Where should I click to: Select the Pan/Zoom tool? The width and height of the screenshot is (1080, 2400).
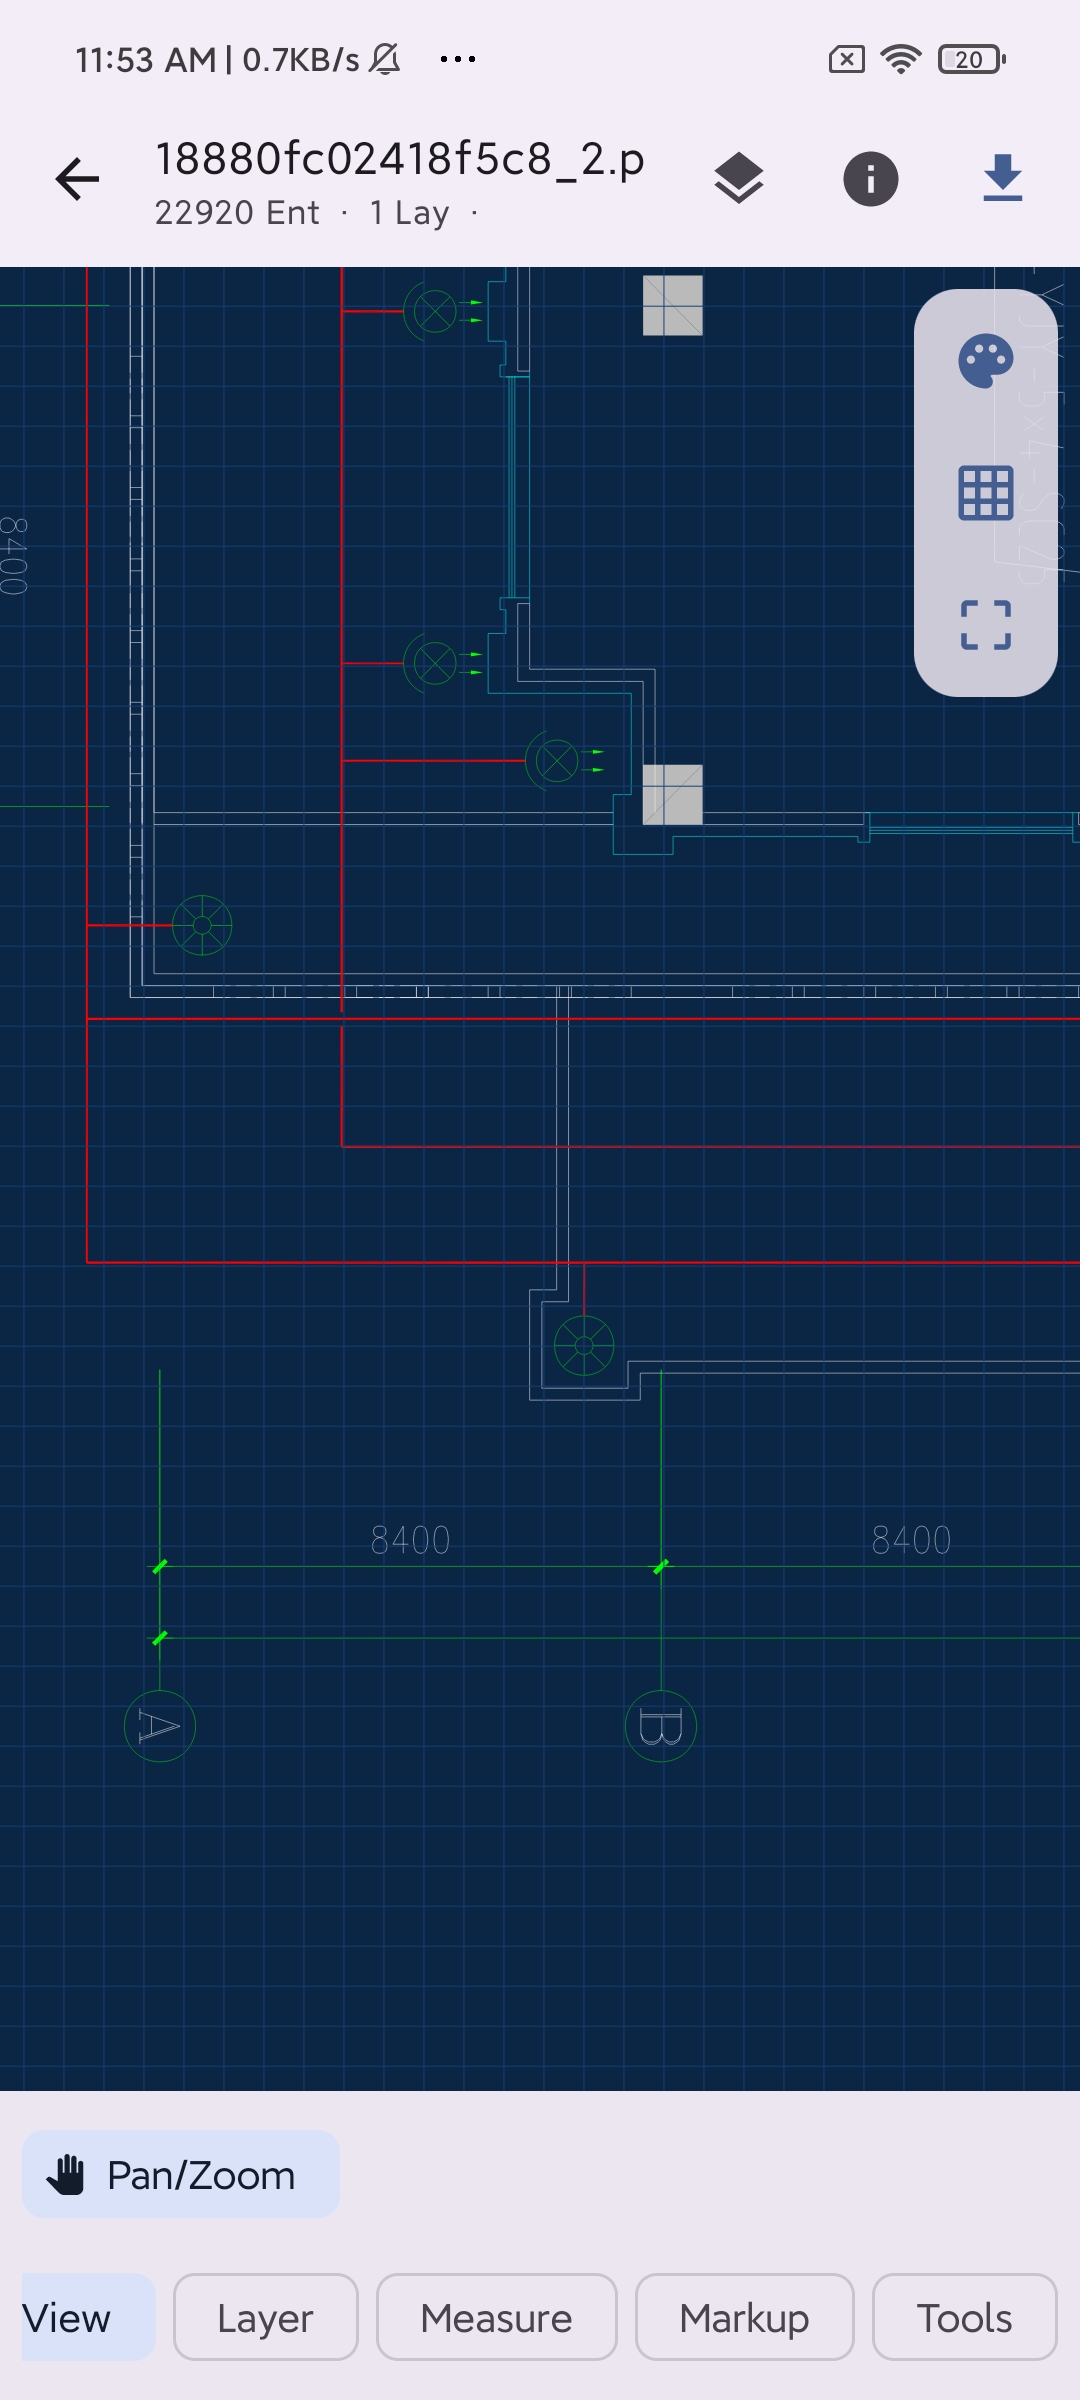click(181, 2174)
